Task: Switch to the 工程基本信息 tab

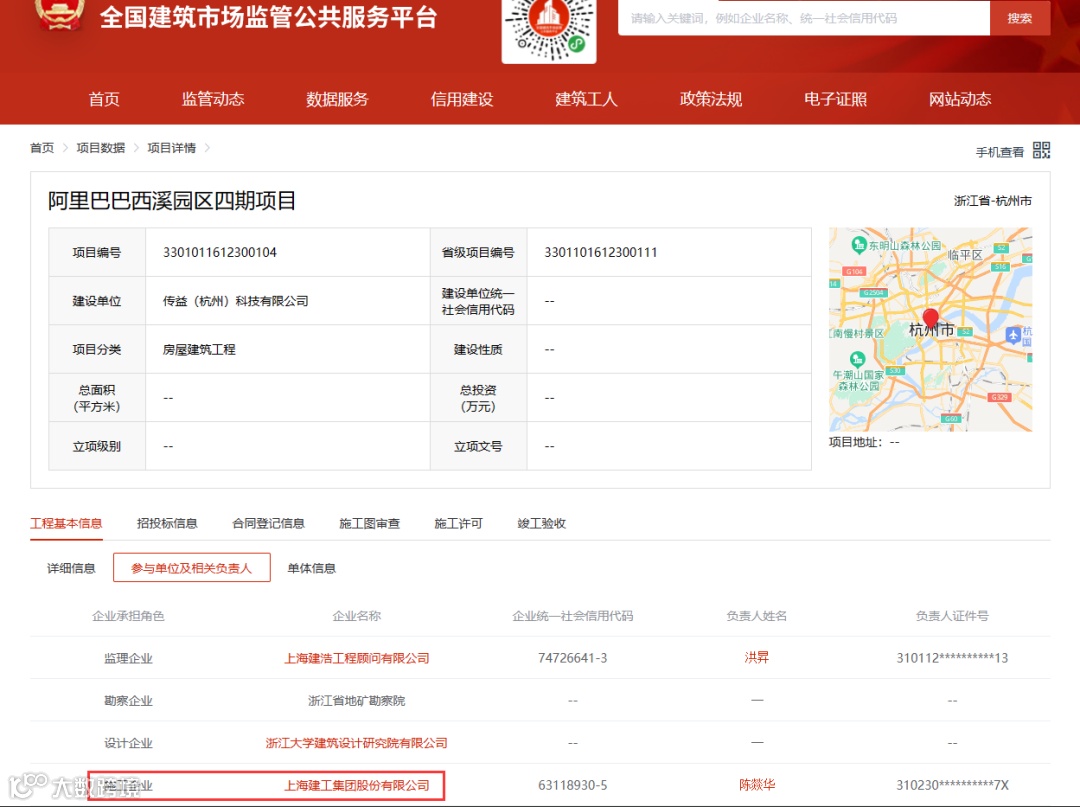Action: pos(66,523)
